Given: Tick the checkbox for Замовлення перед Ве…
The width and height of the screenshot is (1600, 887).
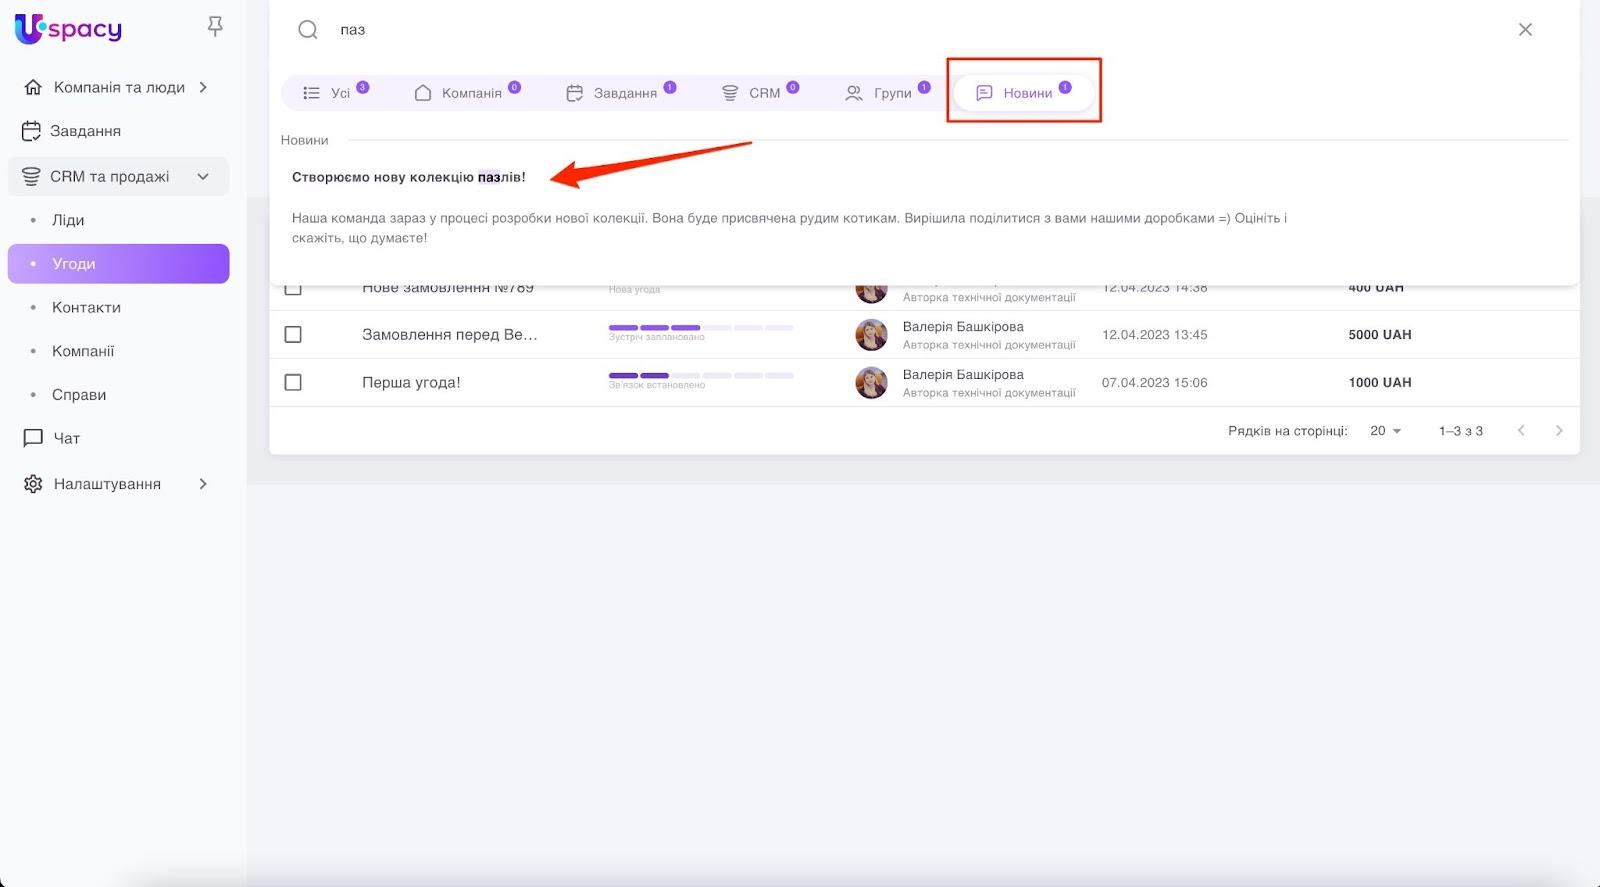Looking at the screenshot, I should pyautogui.click(x=293, y=335).
